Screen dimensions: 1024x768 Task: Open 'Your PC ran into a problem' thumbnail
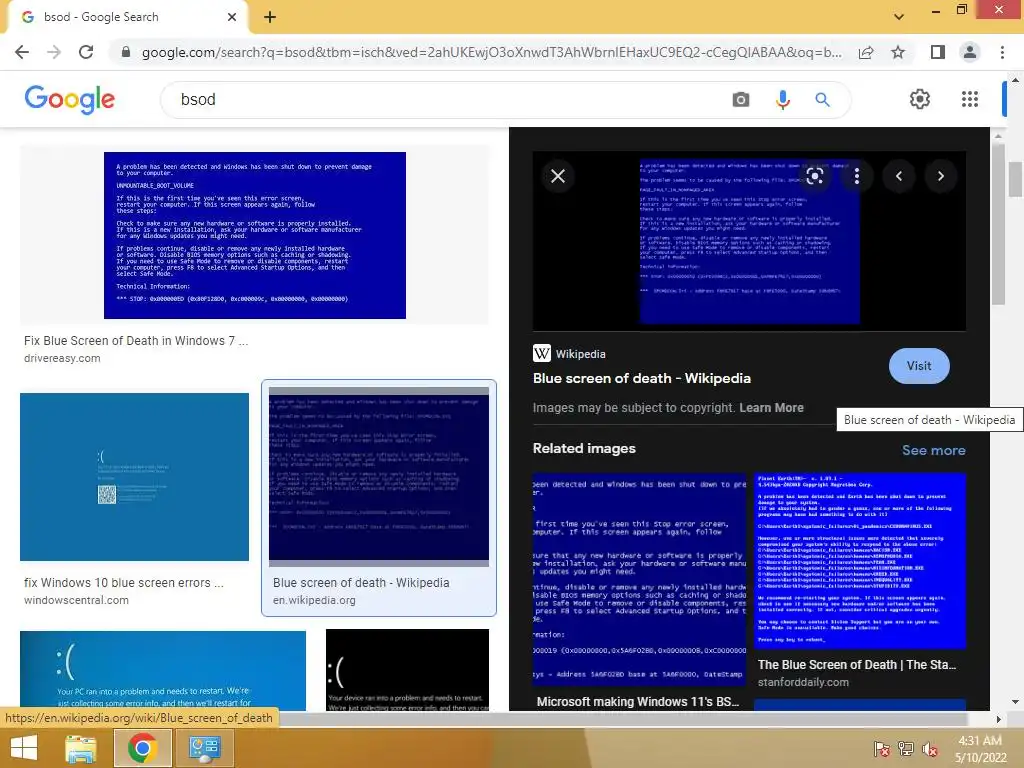[x=163, y=671]
